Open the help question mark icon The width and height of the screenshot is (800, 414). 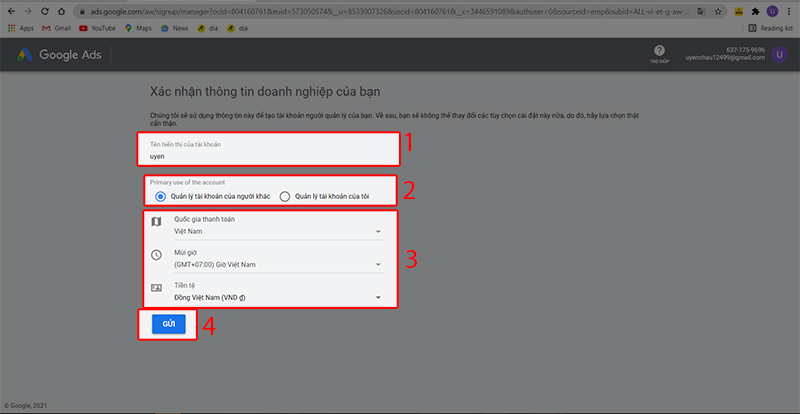pos(659,51)
